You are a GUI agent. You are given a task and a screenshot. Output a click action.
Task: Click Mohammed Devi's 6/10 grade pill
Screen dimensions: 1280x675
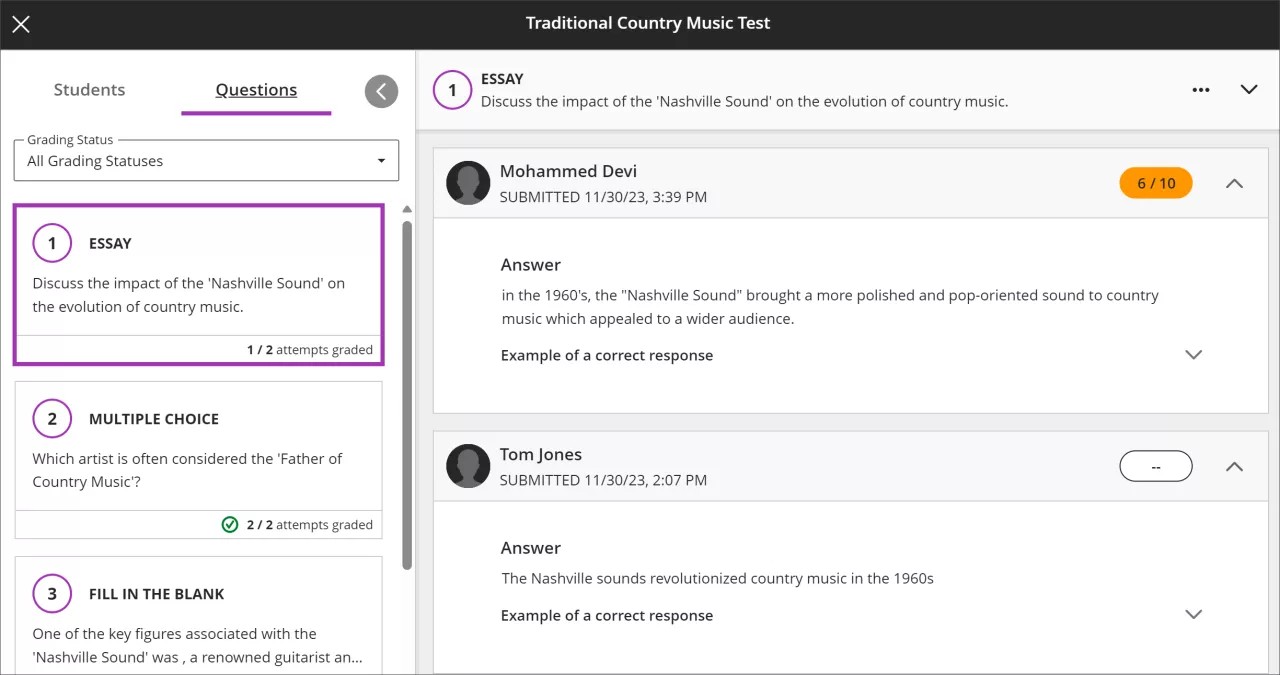pos(1155,183)
